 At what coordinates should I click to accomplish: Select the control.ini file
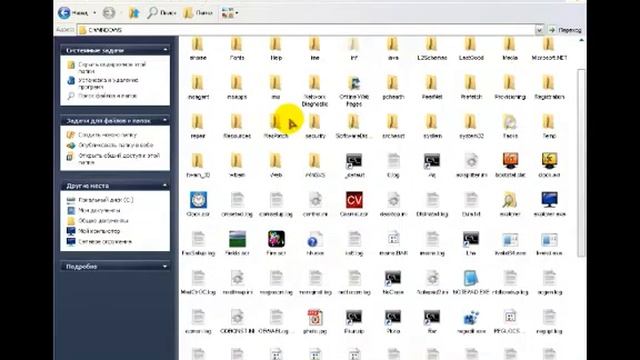point(315,204)
